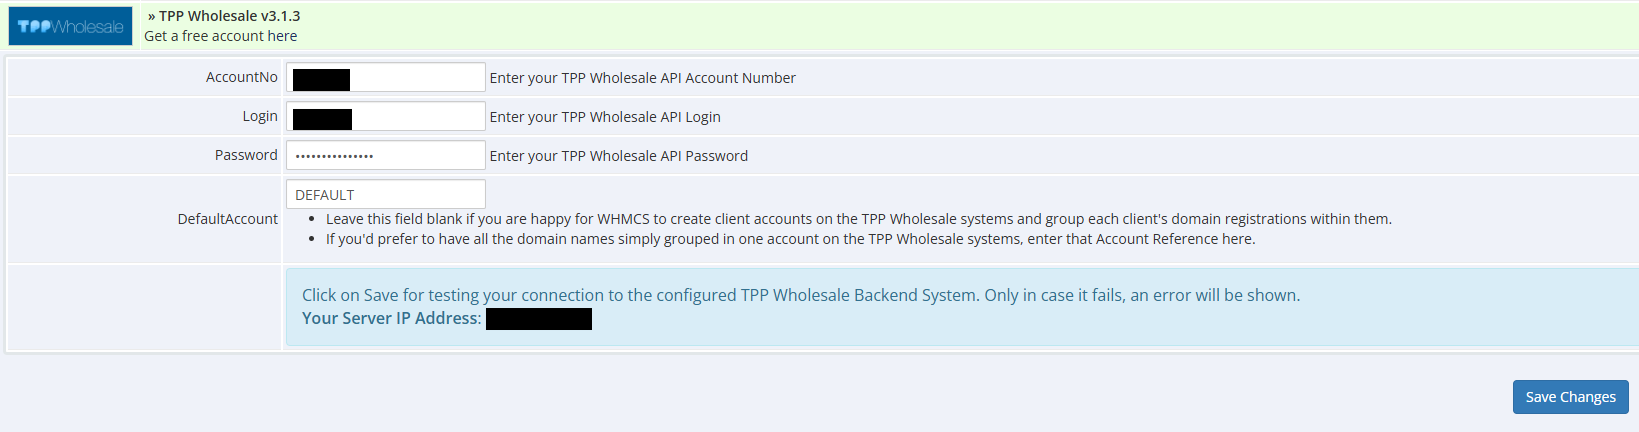This screenshot has width=1639, height=432.
Task: Click the DefaultAccount label
Action: point(228,219)
